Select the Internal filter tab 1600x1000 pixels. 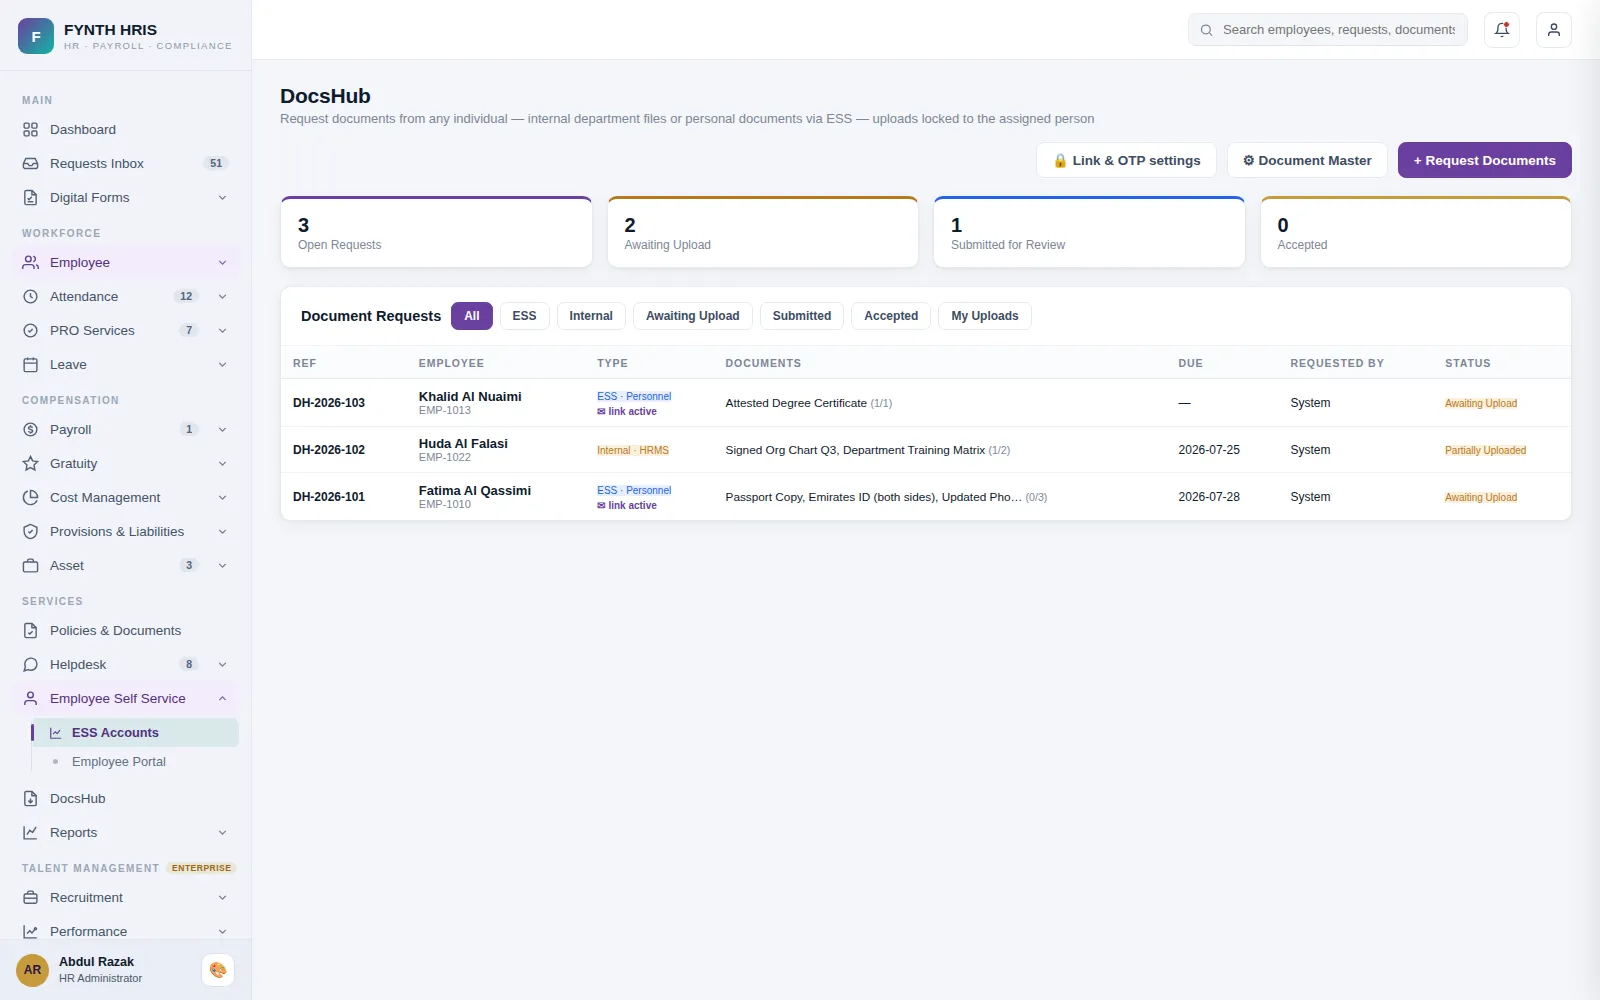click(591, 316)
